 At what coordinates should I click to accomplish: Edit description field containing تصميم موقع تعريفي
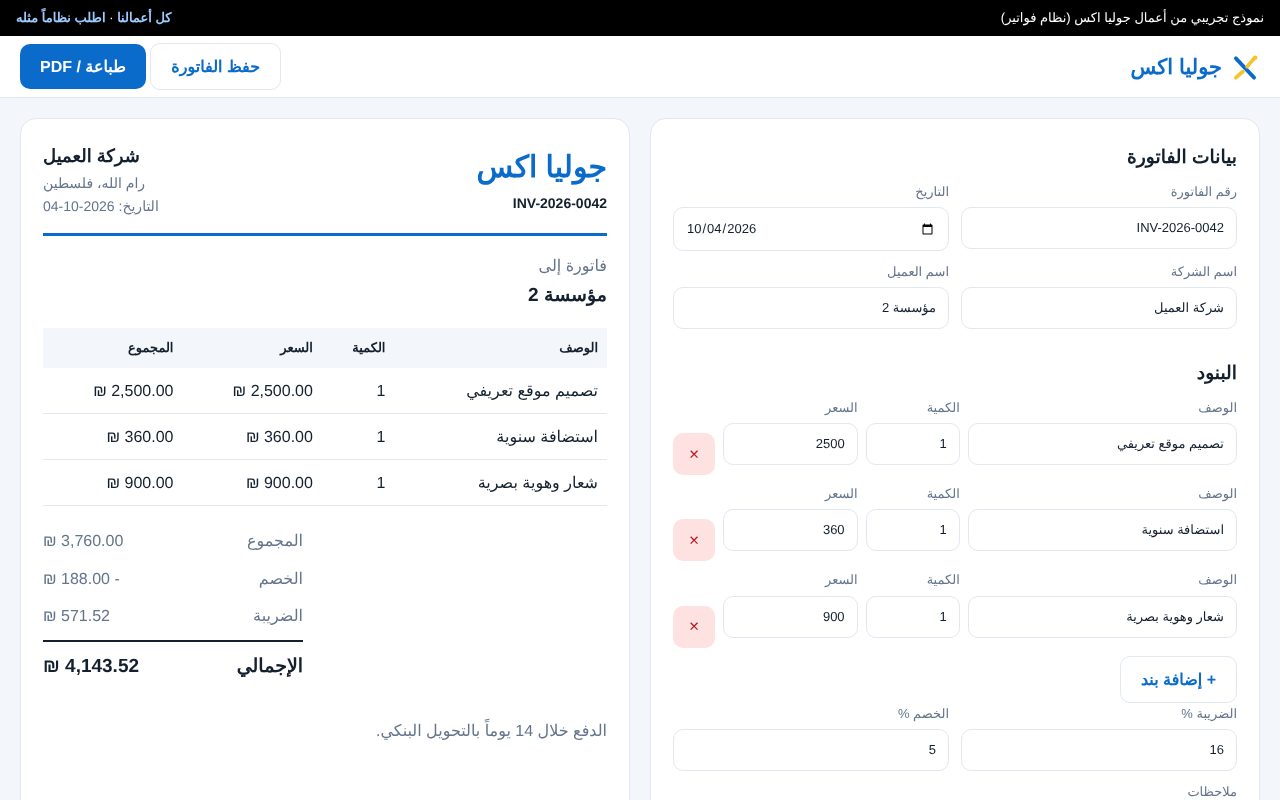[x=1102, y=444]
